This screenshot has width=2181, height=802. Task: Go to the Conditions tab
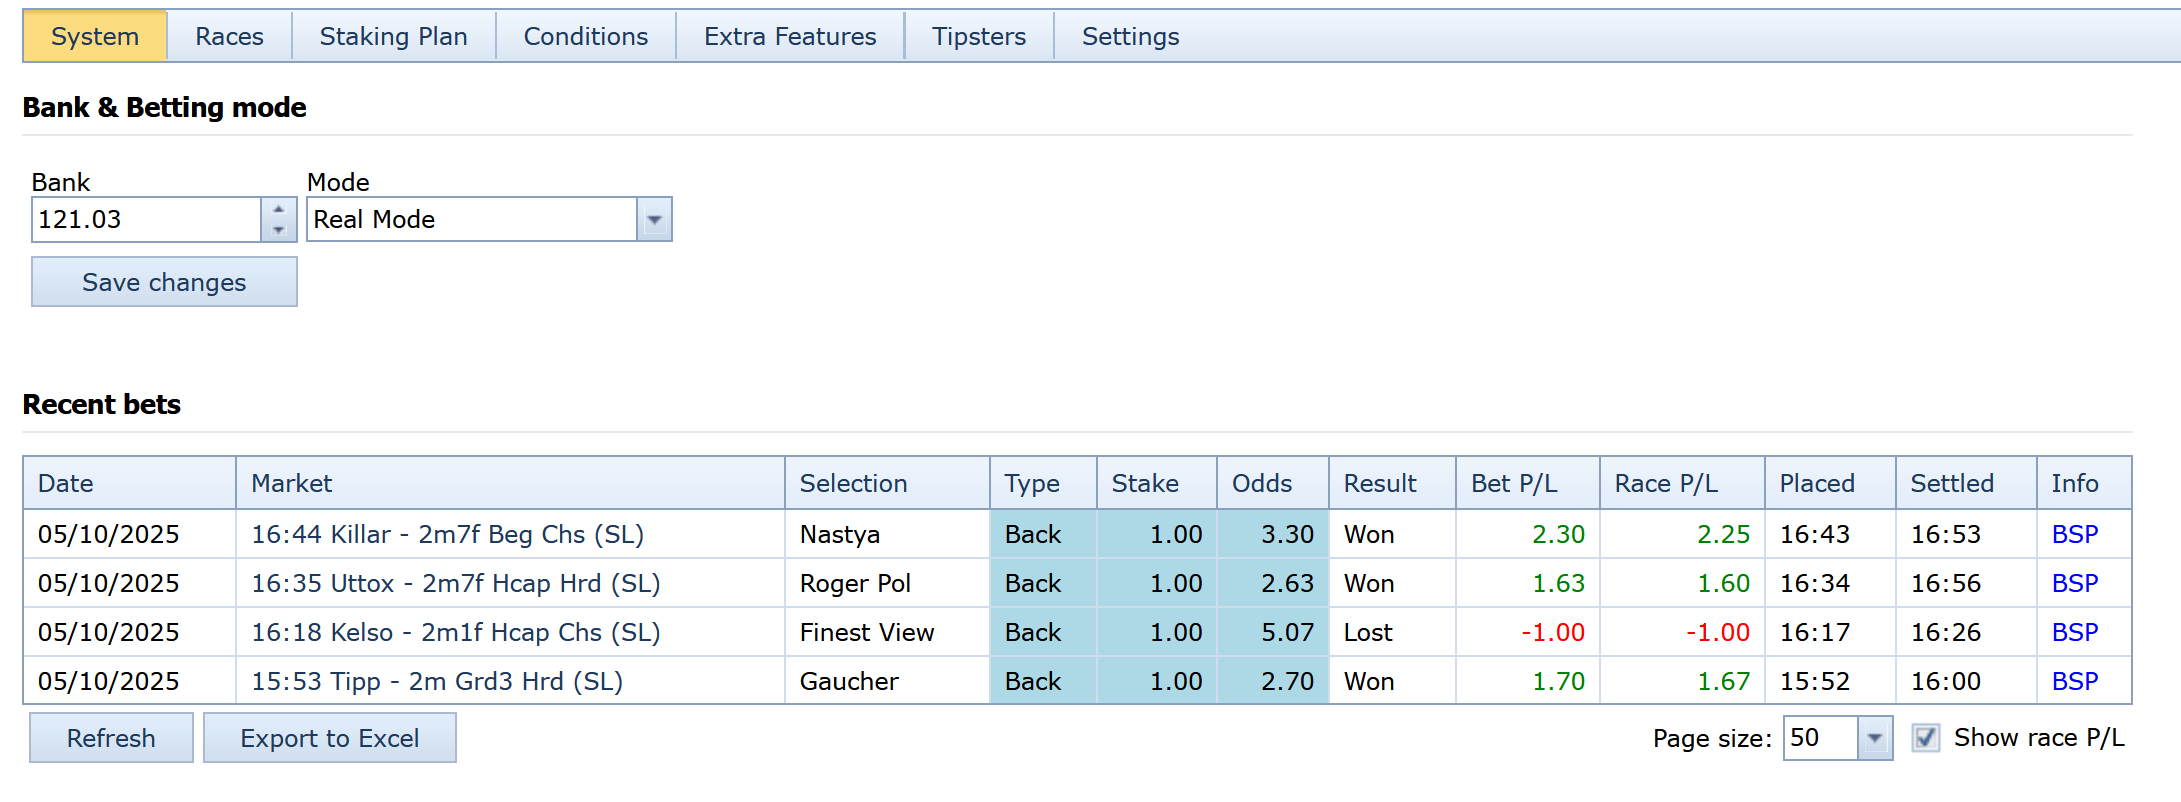(x=585, y=37)
